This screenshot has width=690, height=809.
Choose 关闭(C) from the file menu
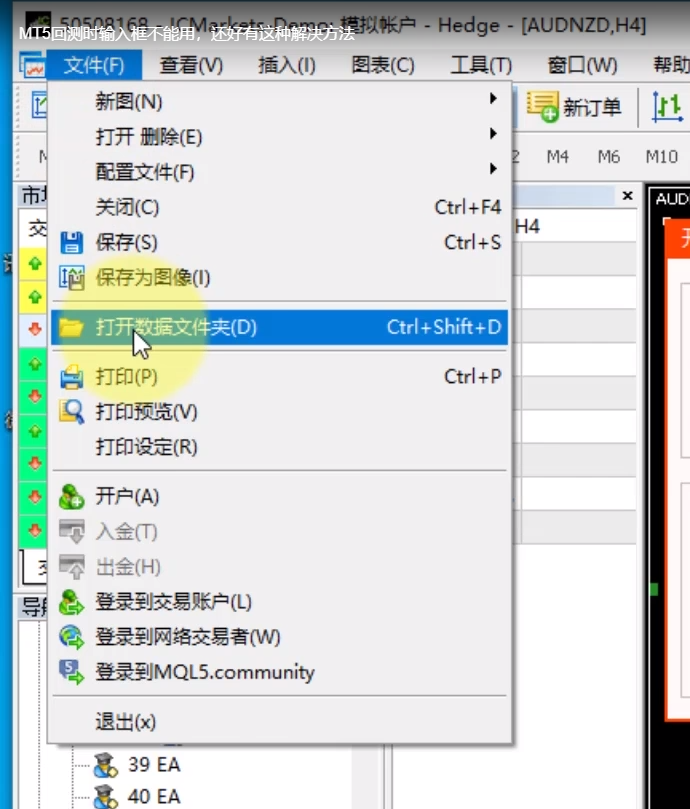click(x=279, y=207)
